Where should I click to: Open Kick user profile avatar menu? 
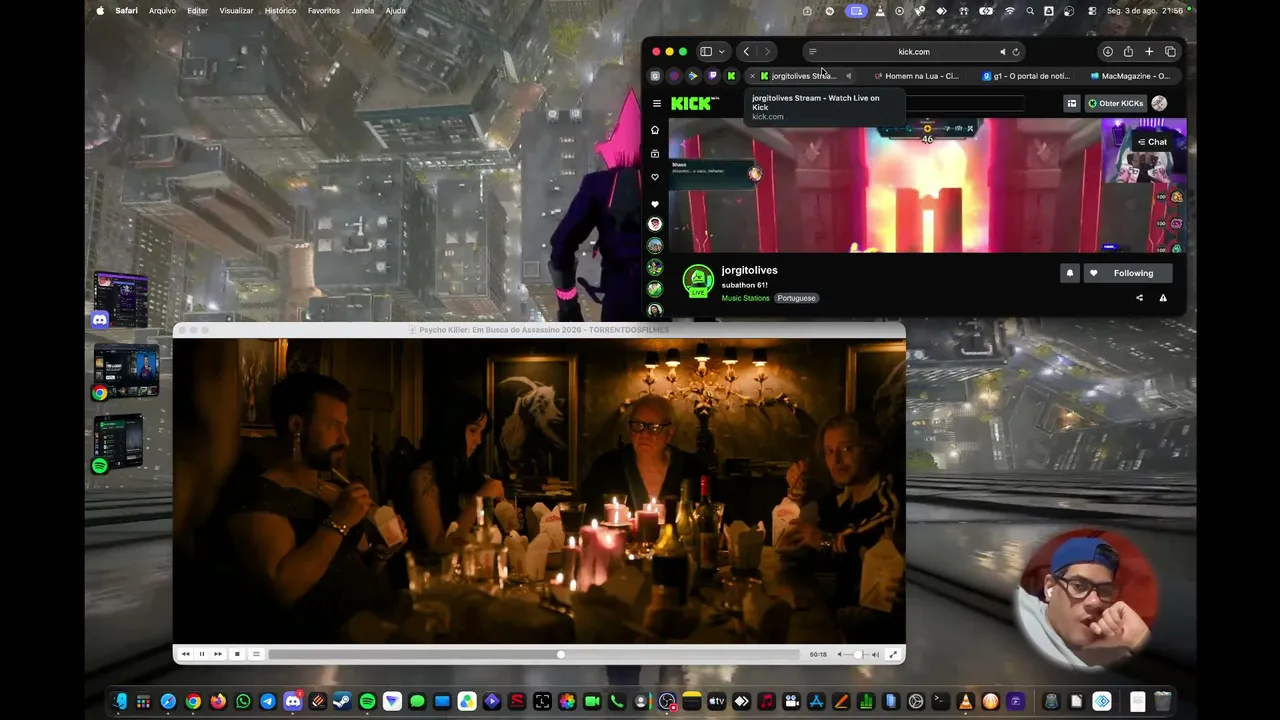coord(1159,103)
